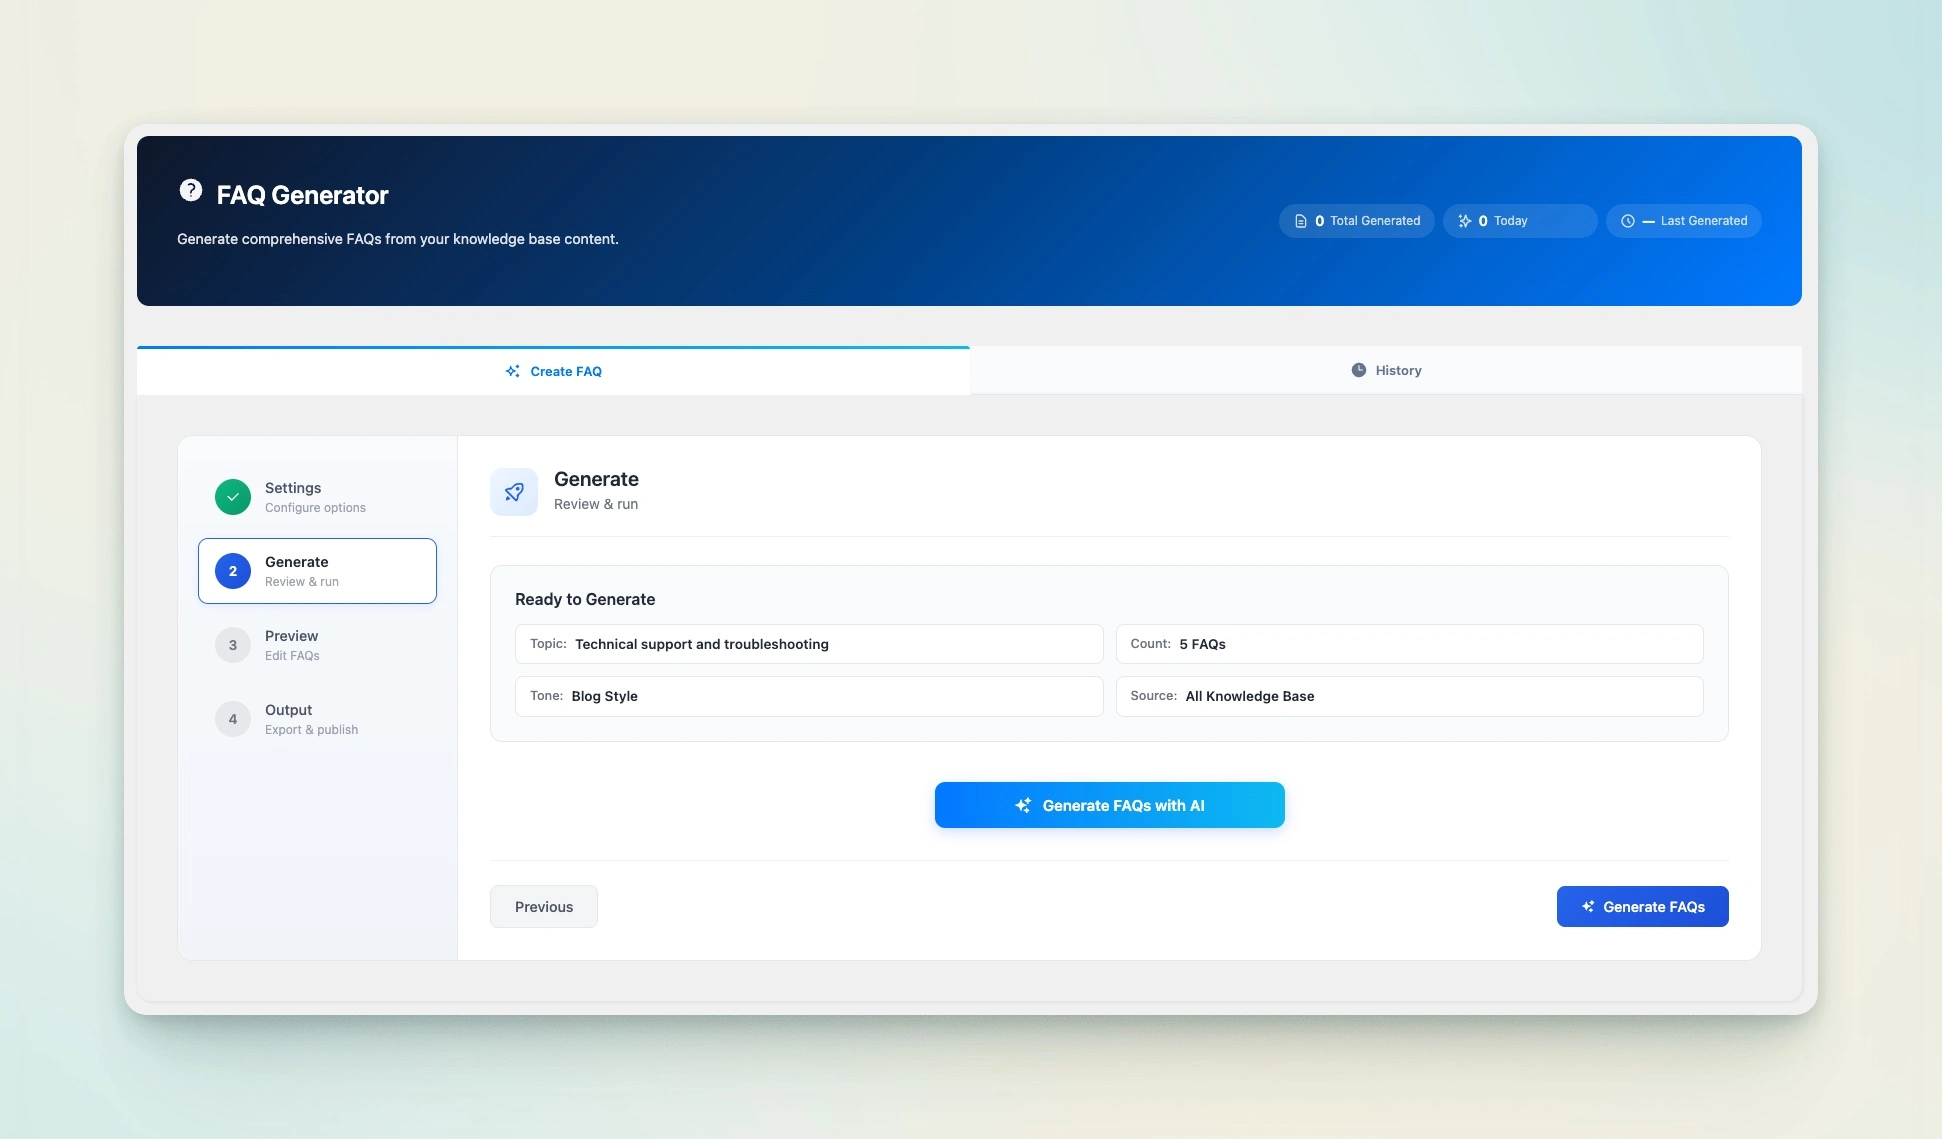Viewport: 1942px width, 1139px height.
Task: Click the sparkle icon on Create FAQ tab
Action: 512,371
